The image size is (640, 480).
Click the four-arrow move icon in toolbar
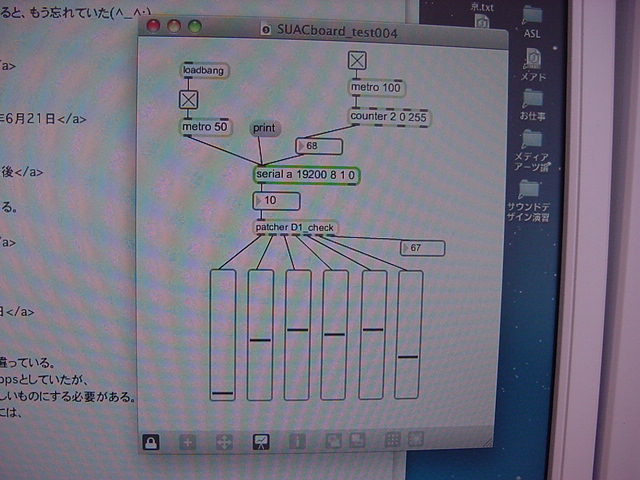224,442
